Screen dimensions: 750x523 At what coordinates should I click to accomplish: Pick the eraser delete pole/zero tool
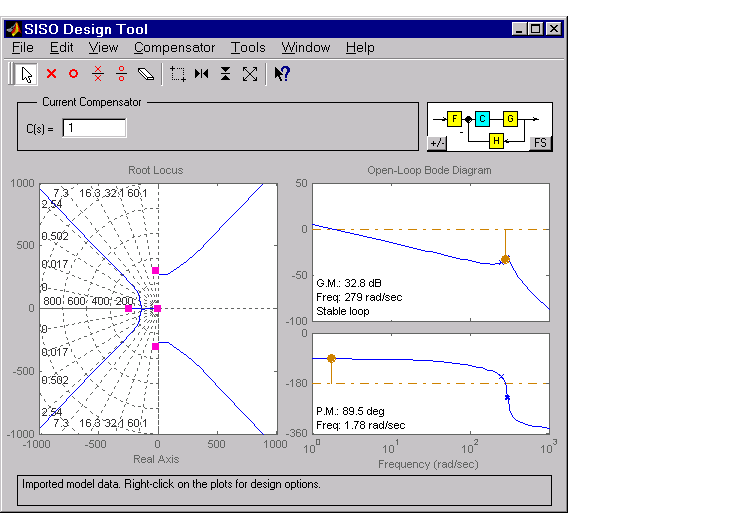coord(146,73)
